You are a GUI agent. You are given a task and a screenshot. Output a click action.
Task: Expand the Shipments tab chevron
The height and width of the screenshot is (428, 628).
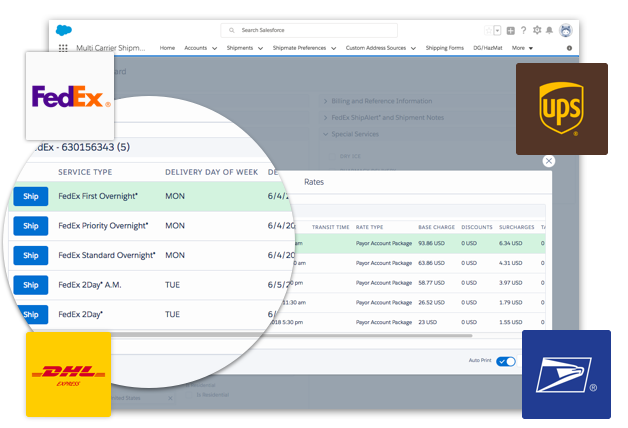(x=260, y=48)
